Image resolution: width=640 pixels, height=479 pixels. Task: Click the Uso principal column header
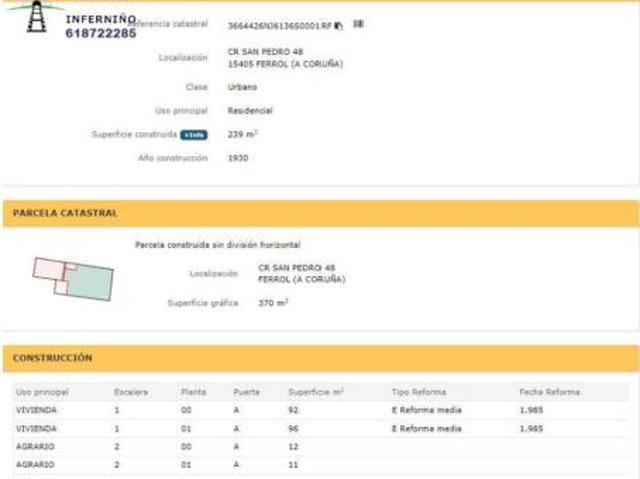[42, 392]
